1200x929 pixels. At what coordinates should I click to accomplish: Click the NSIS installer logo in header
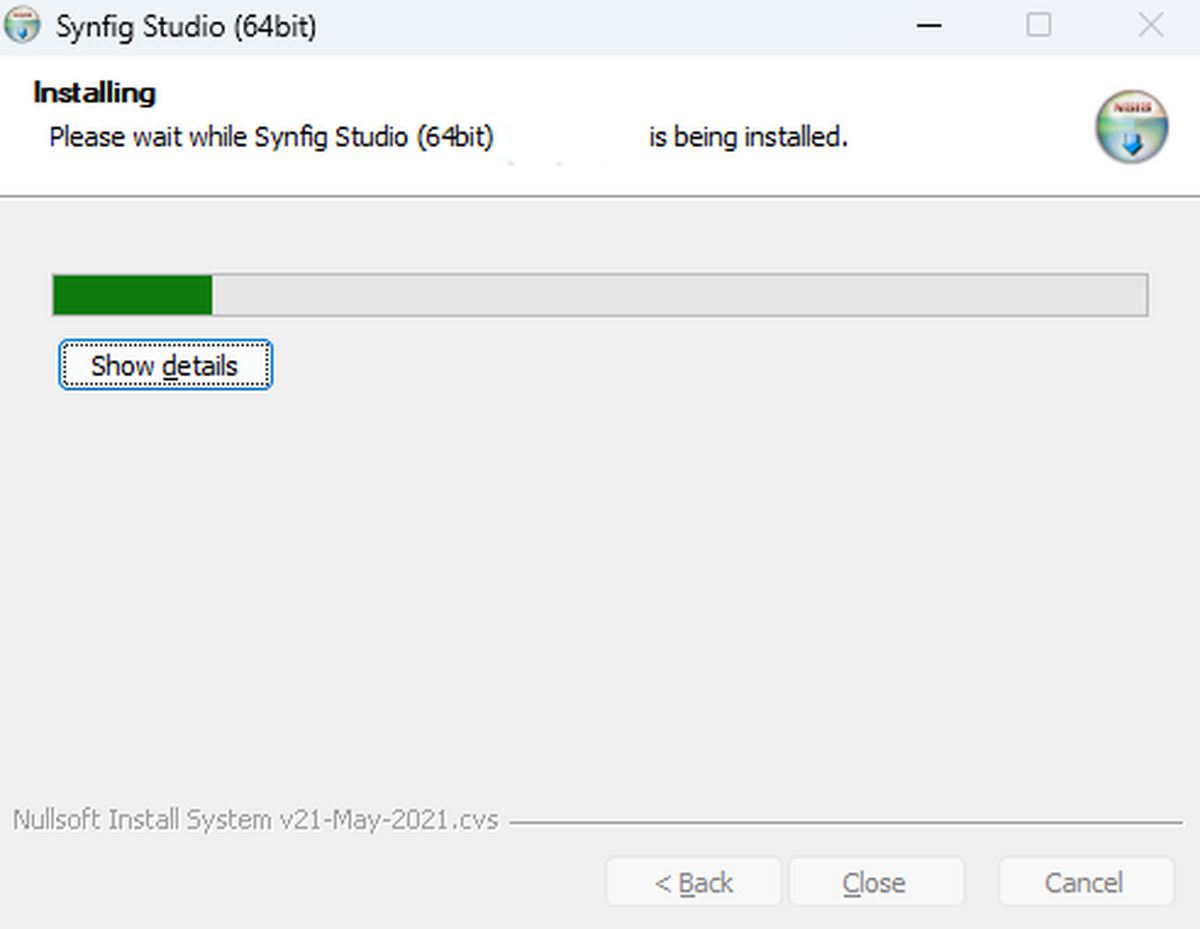tap(1131, 127)
